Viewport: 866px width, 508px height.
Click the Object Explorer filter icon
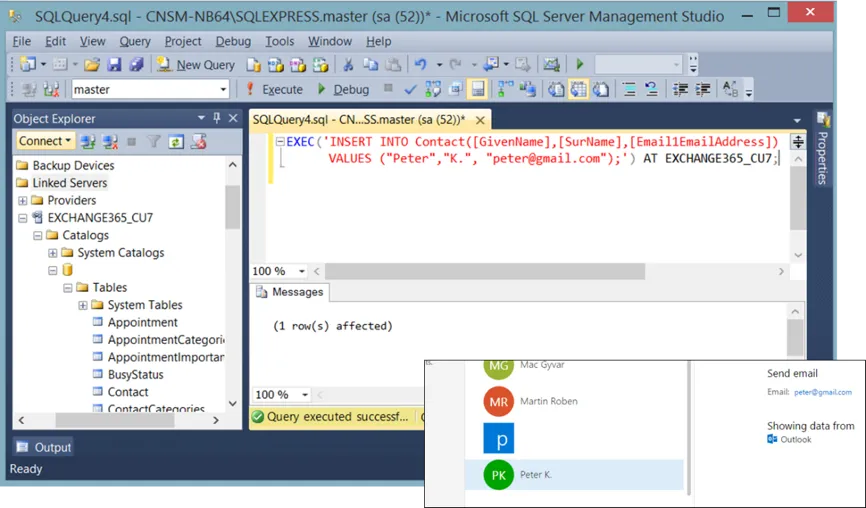click(x=153, y=142)
